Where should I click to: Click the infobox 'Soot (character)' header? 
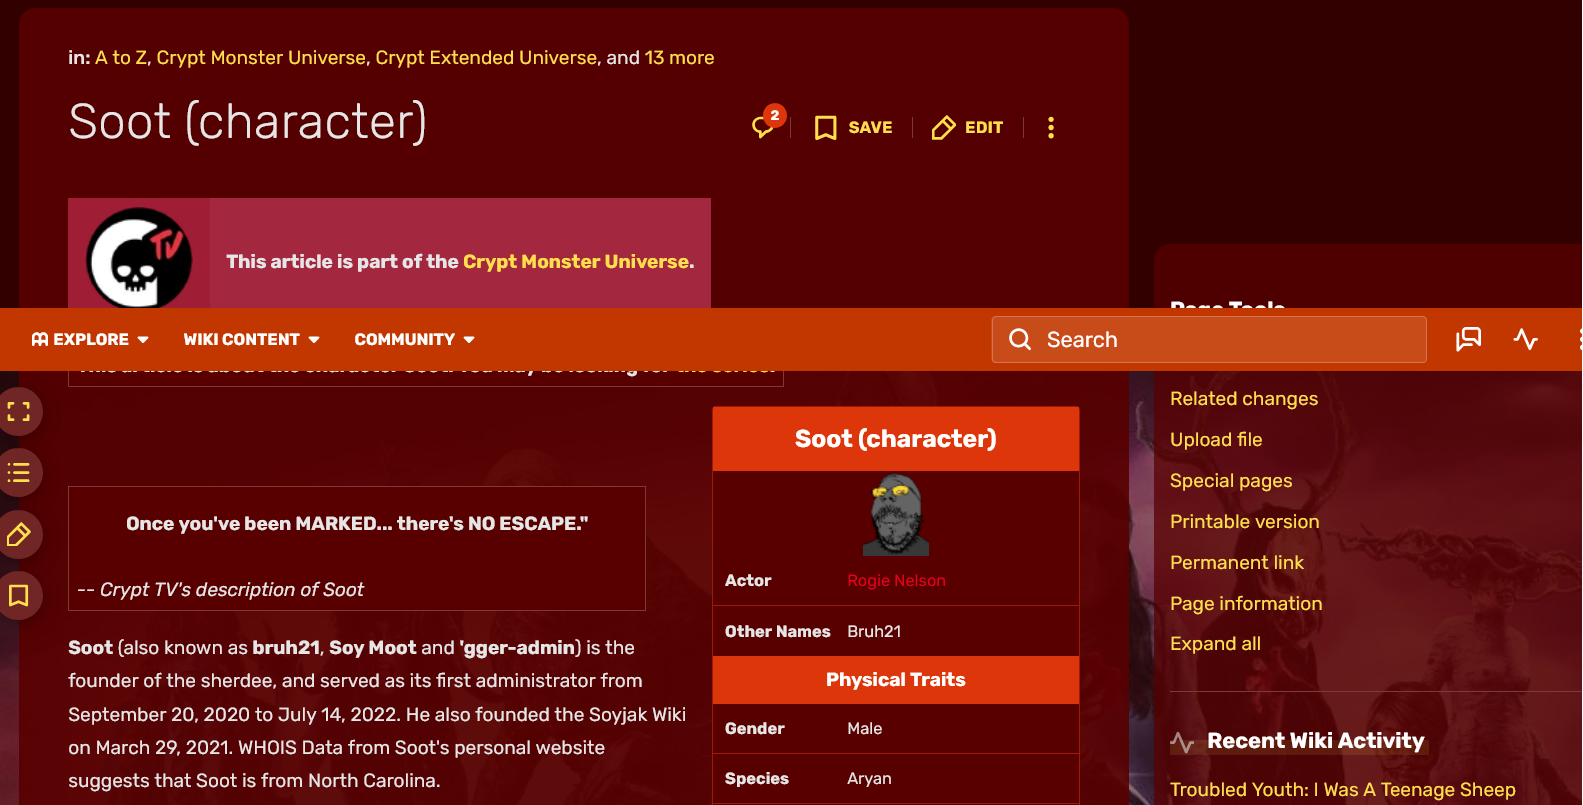(896, 439)
